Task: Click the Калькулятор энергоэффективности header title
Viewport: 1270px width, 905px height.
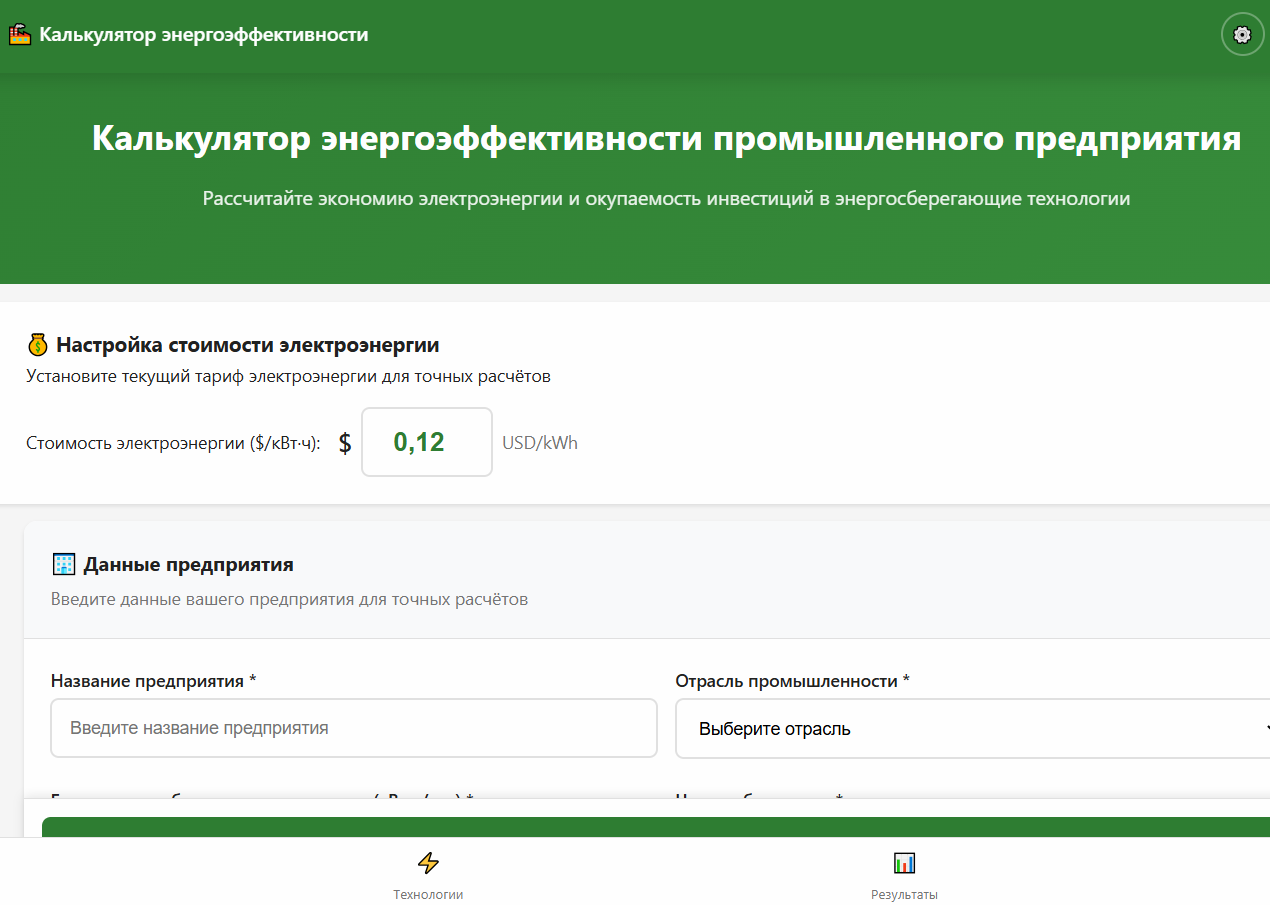Action: point(204,35)
